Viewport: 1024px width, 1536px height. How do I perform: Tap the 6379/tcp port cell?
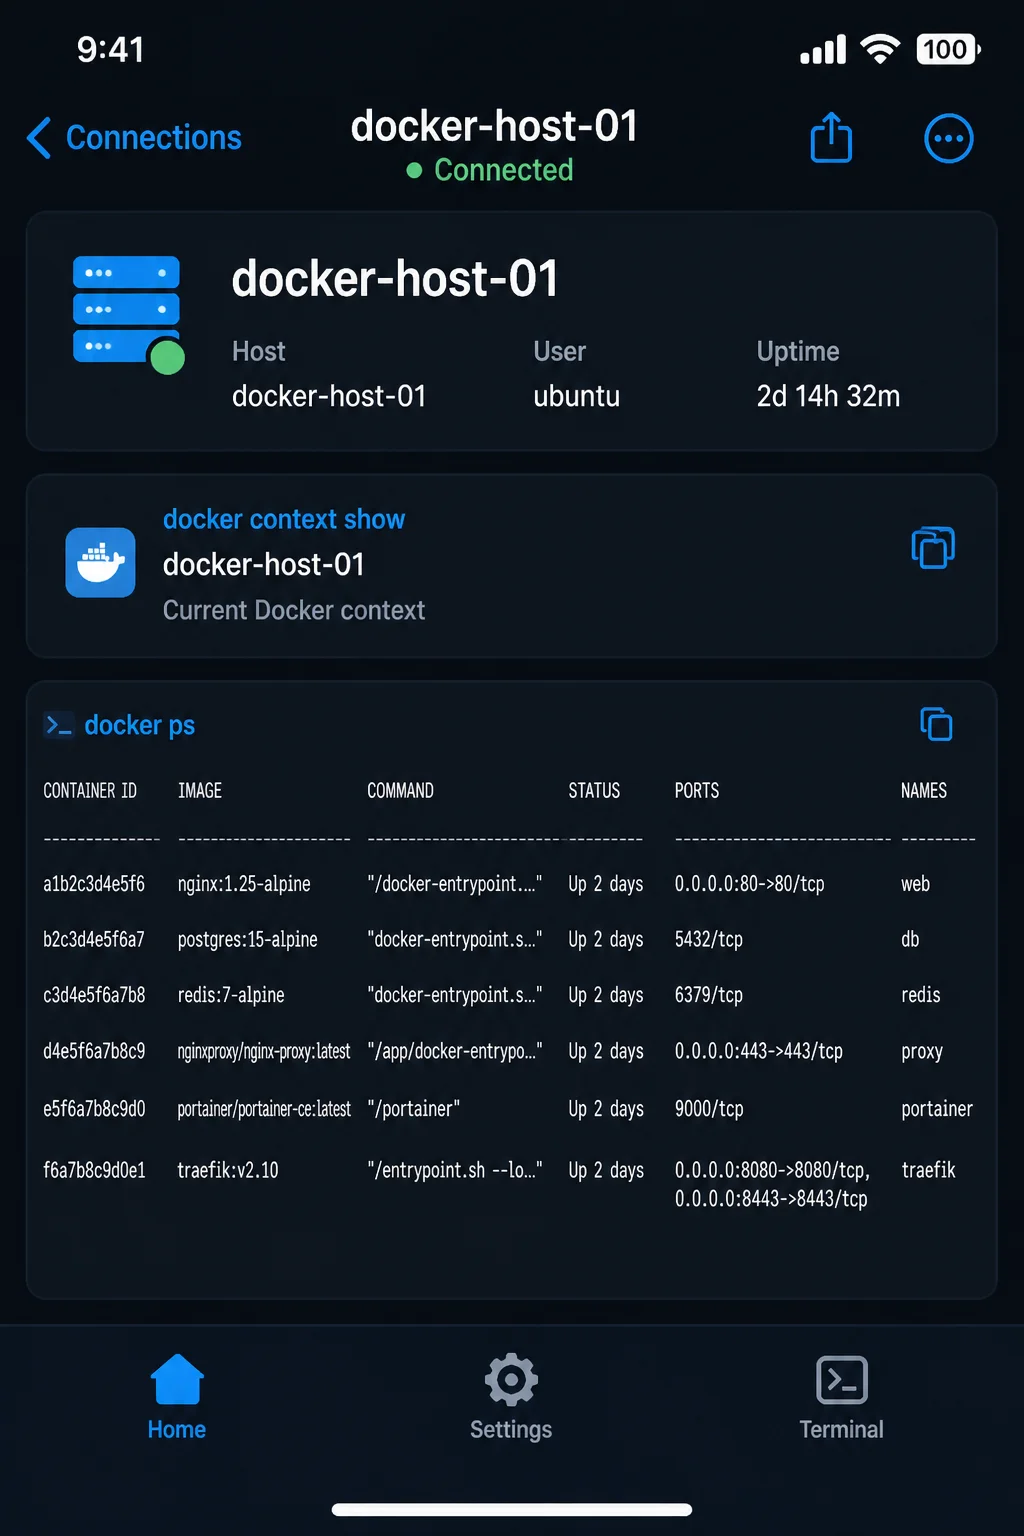(x=708, y=995)
